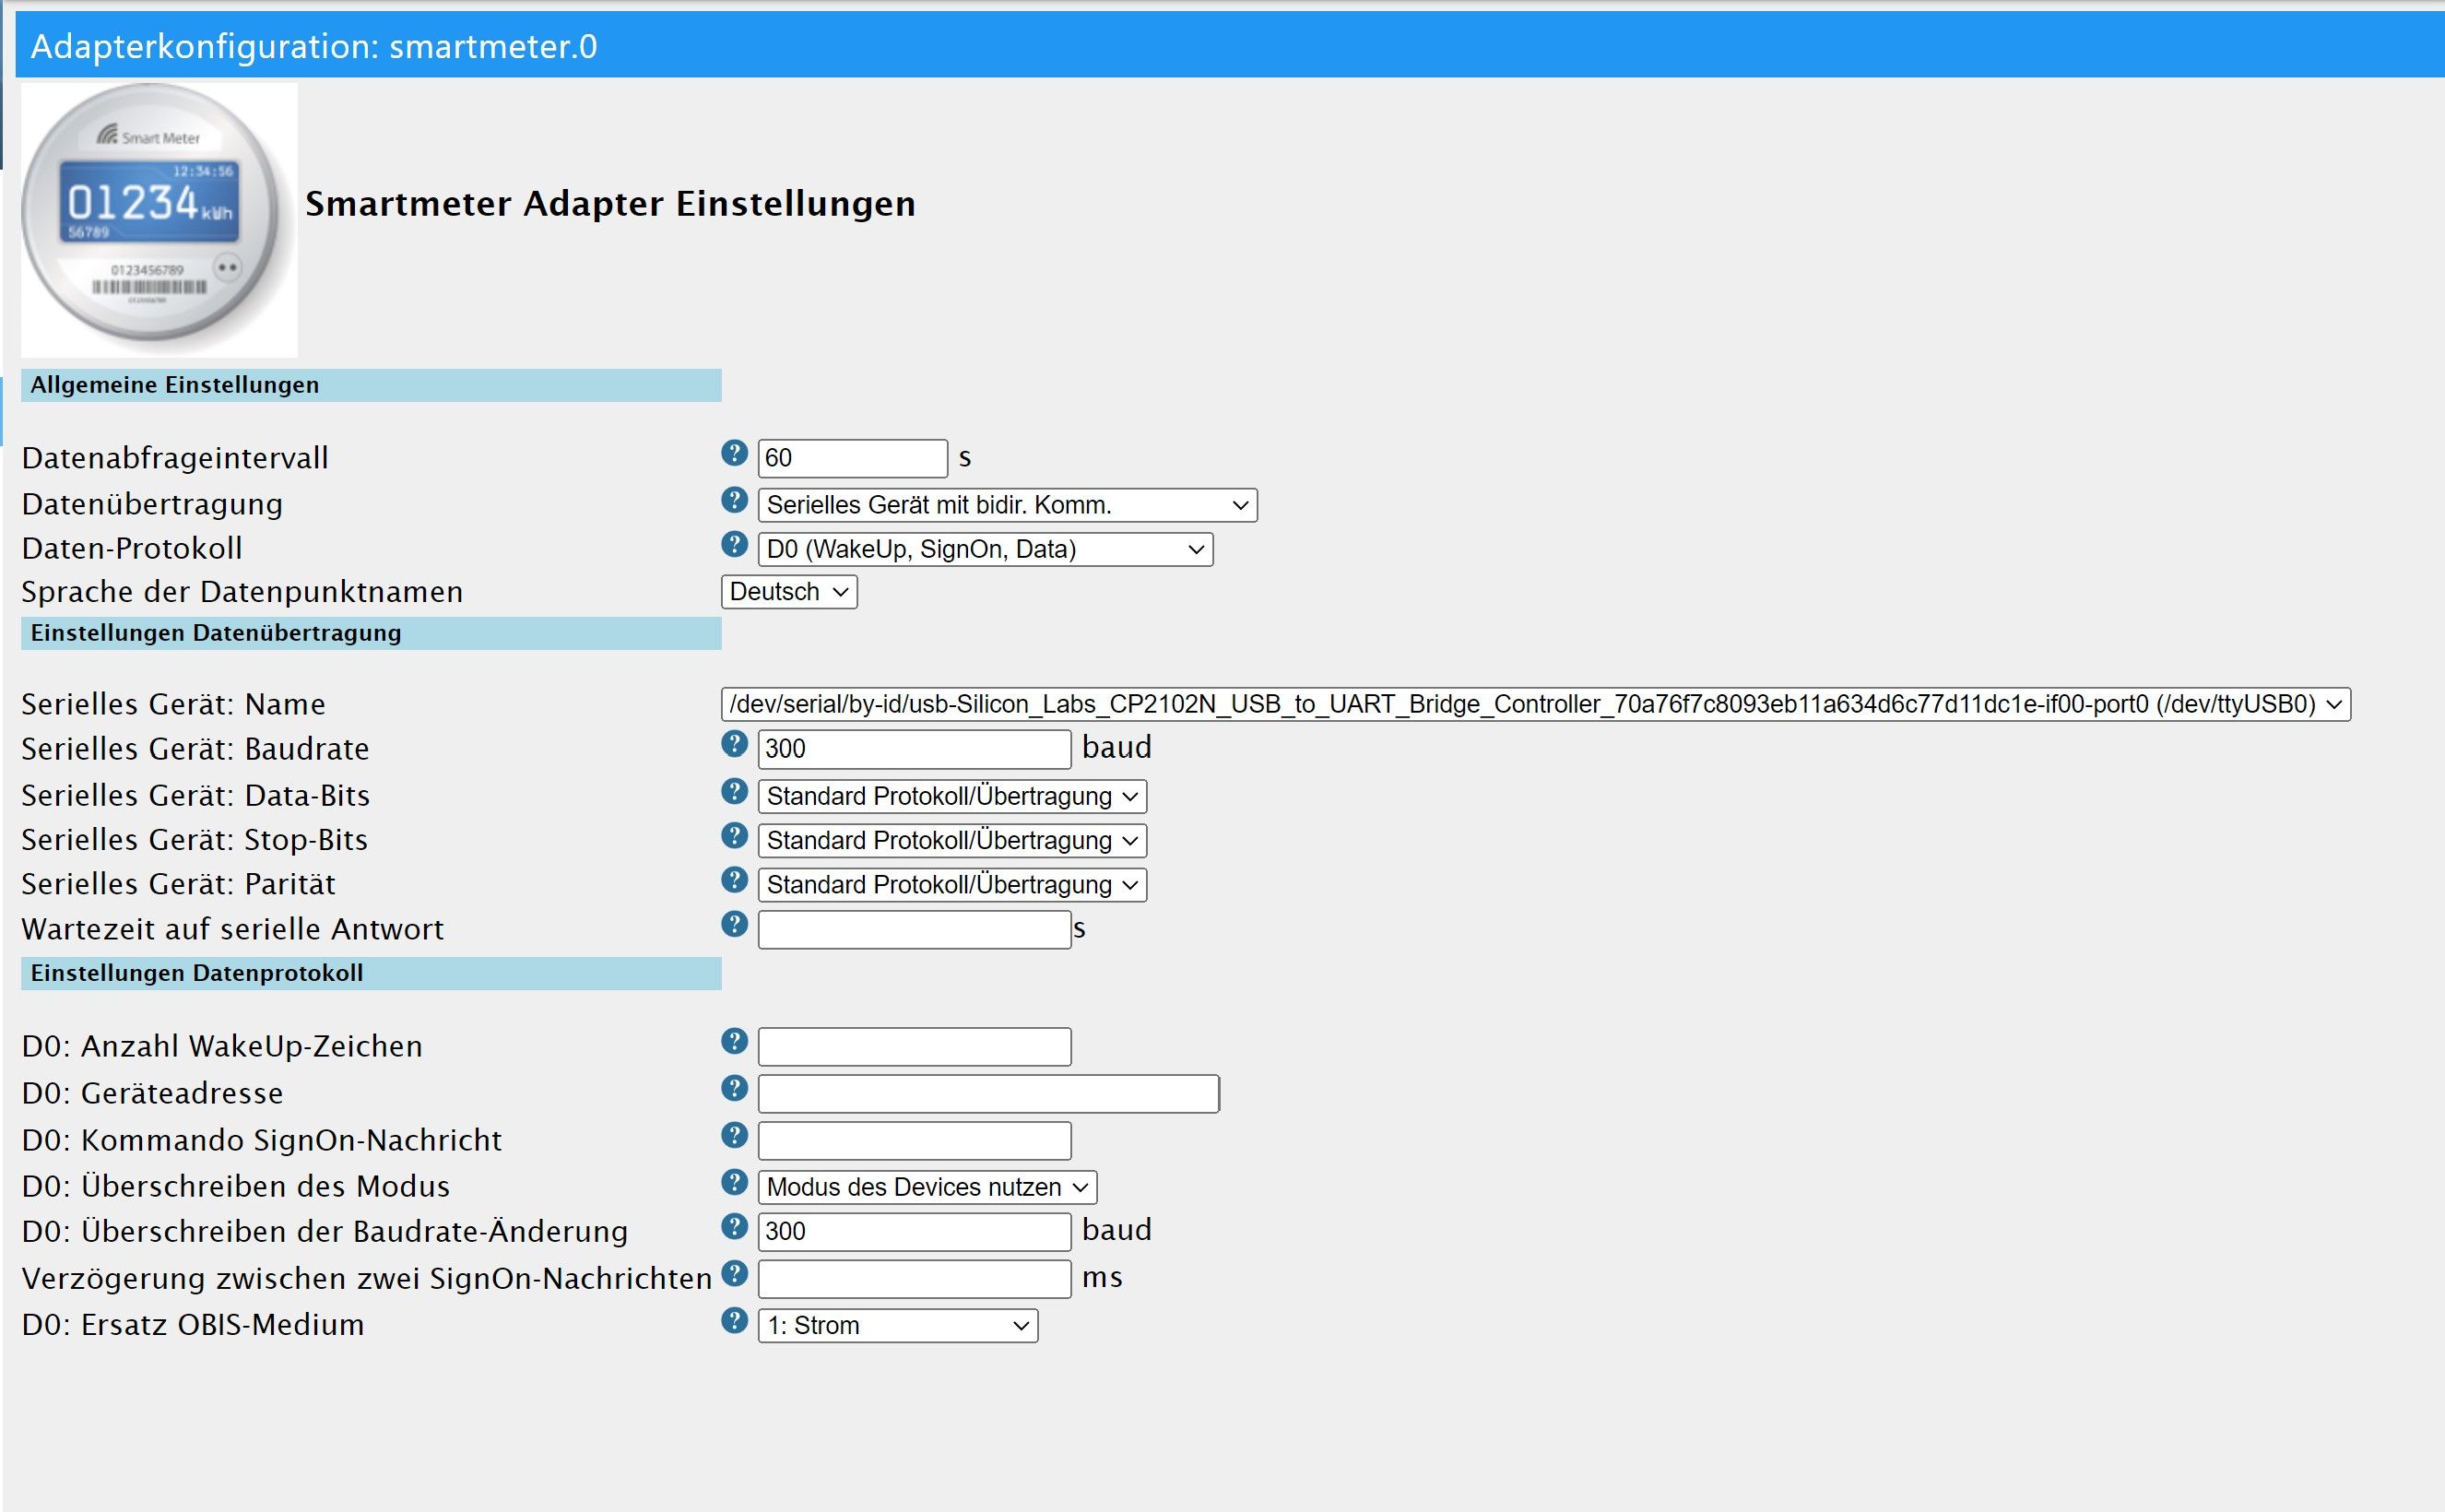Expand the Daten-Protokoll D0 dropdown
Viewport: 2445px width, 1512px height.
coord(984,549)
